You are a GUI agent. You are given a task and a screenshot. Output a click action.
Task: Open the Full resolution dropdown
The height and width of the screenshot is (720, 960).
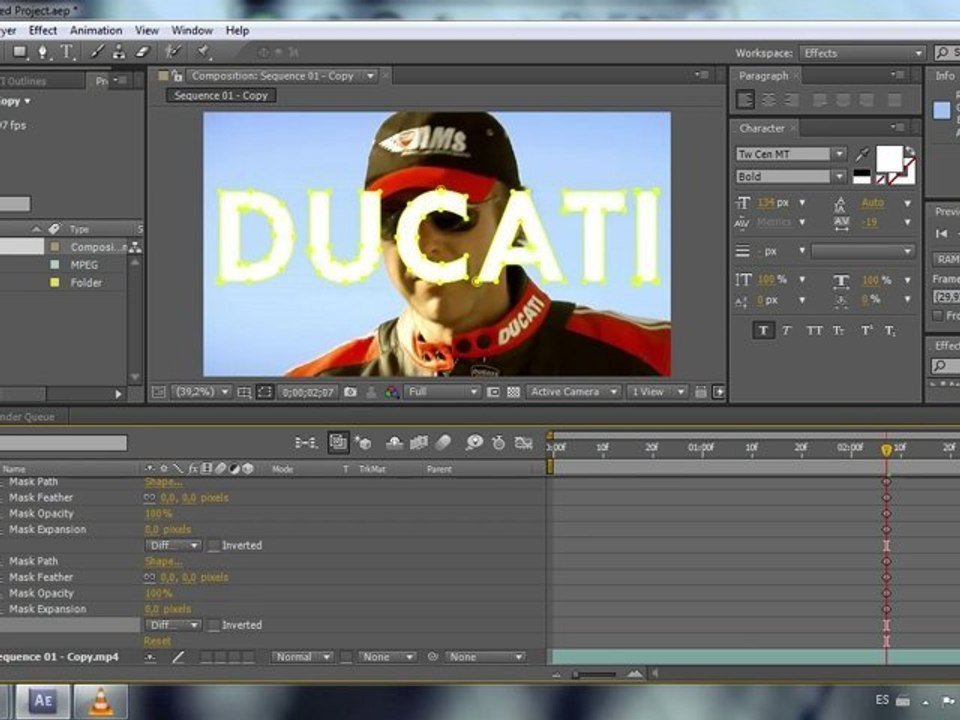(x=442, y=392)
